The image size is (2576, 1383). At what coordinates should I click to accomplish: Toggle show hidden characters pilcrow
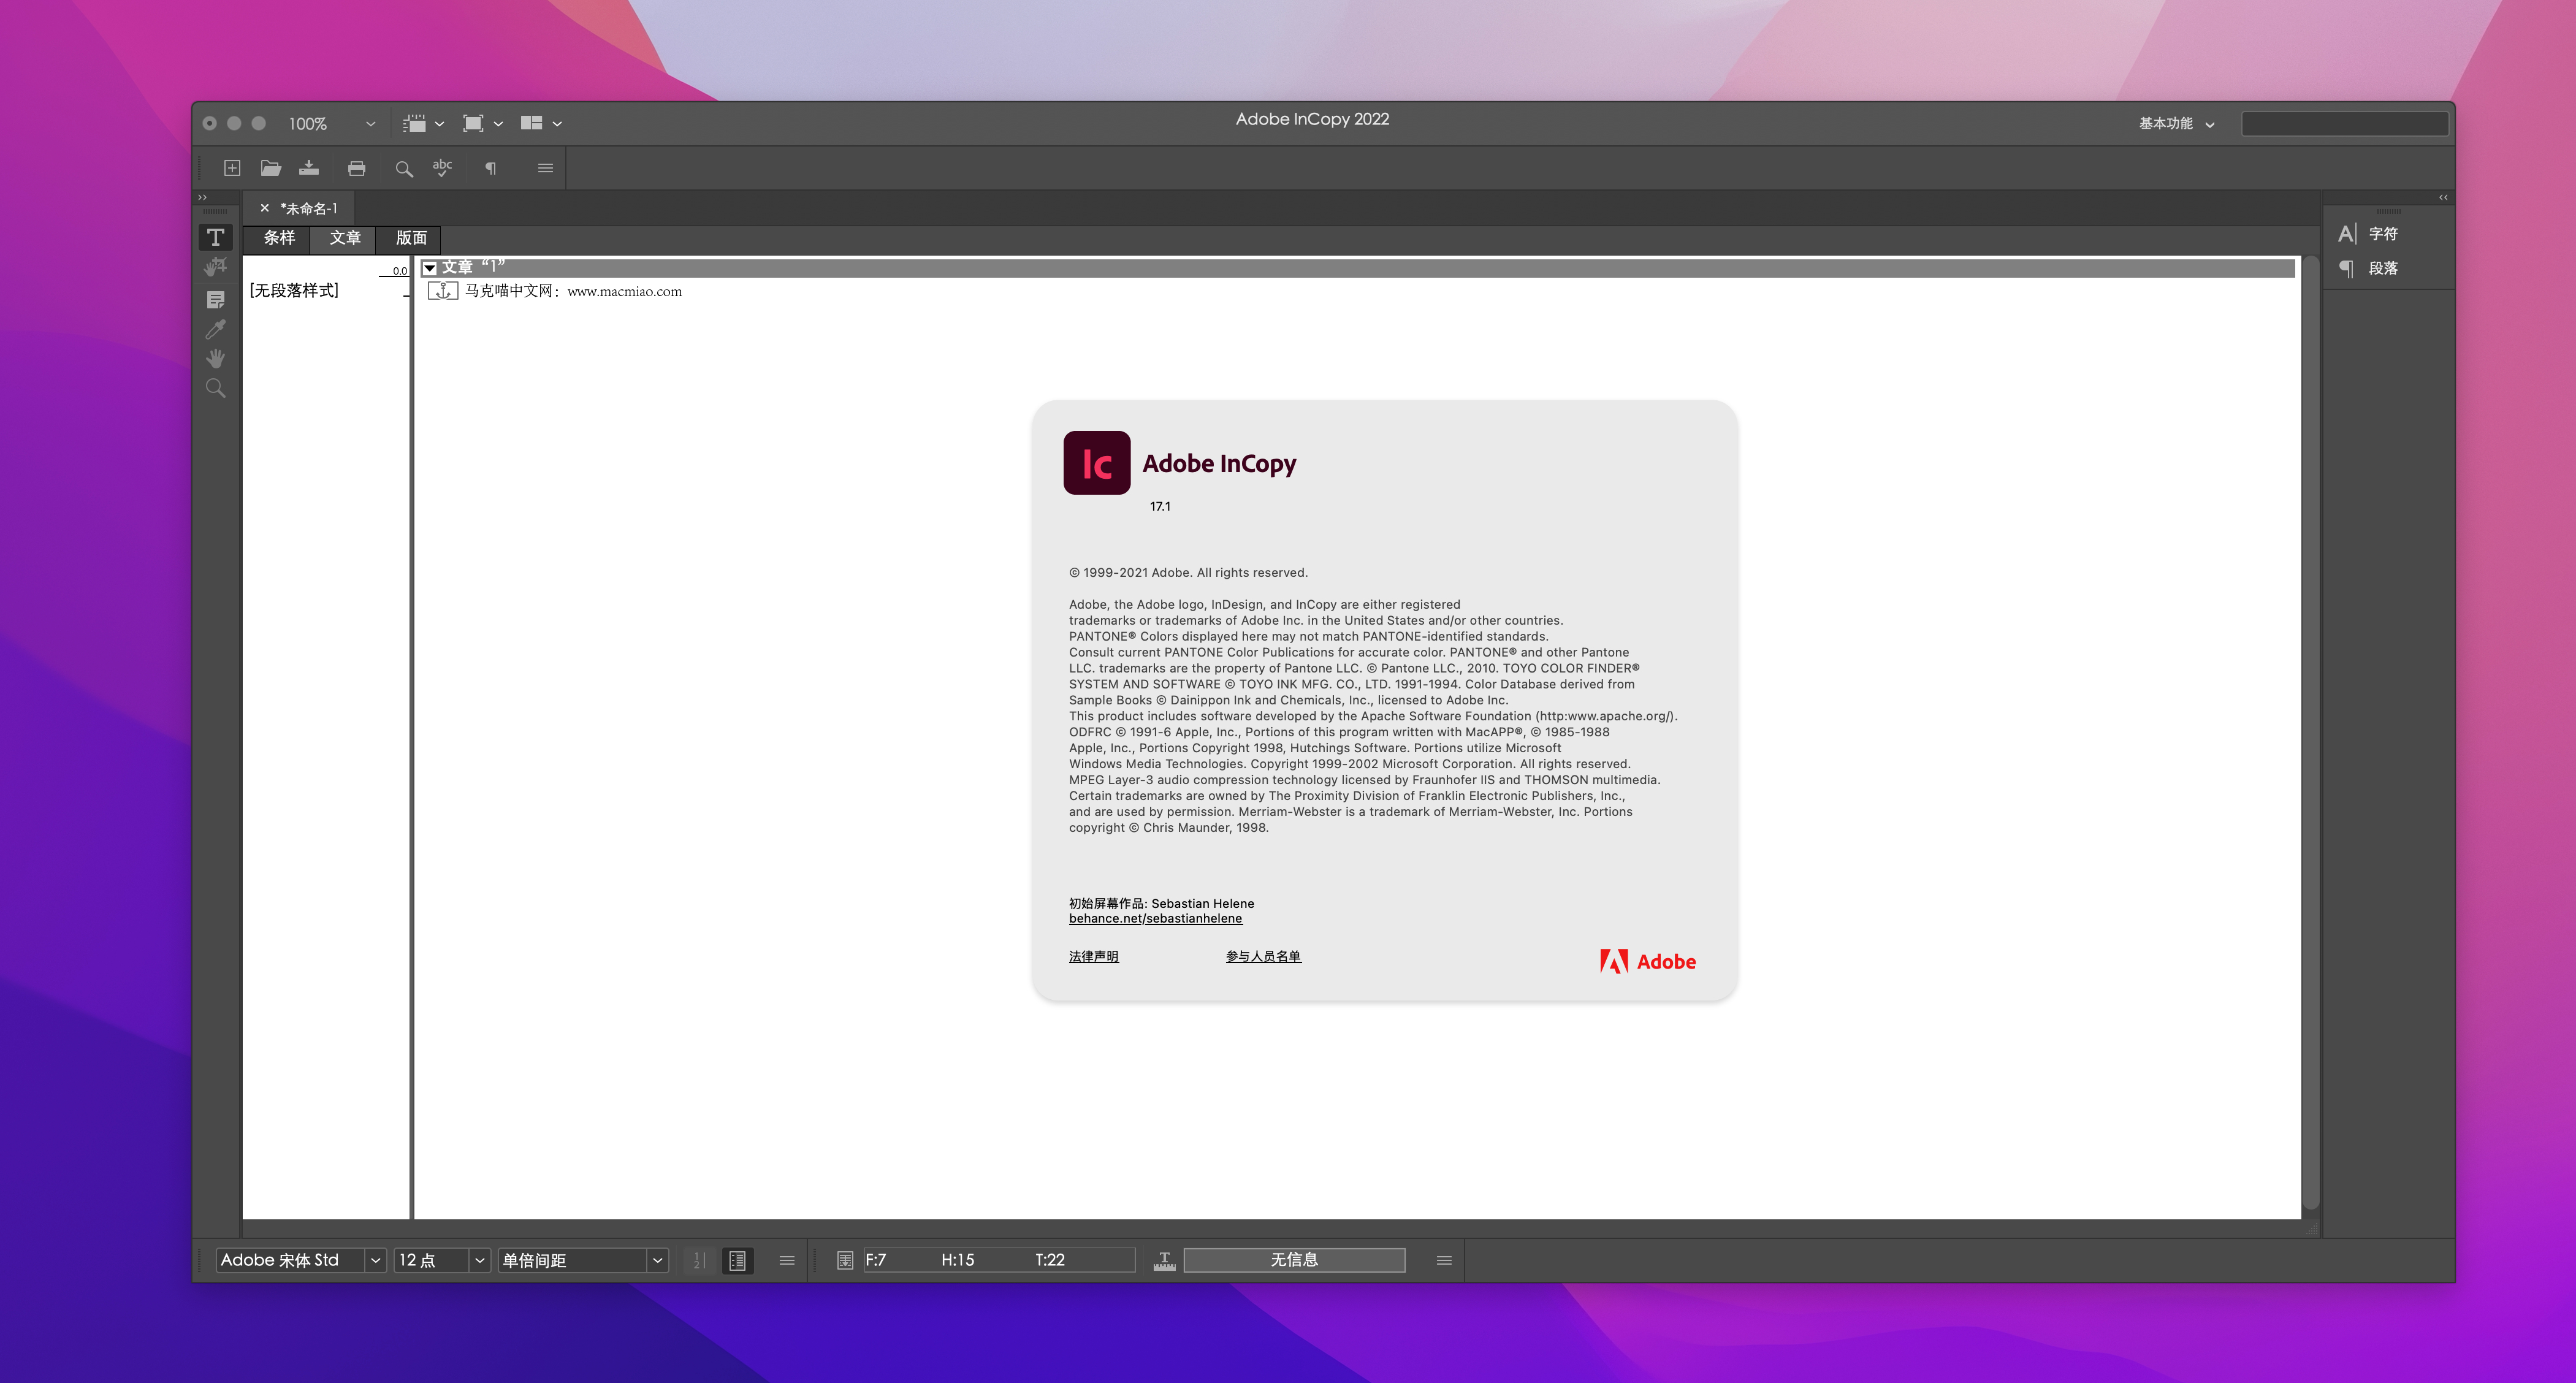[490, 168]
